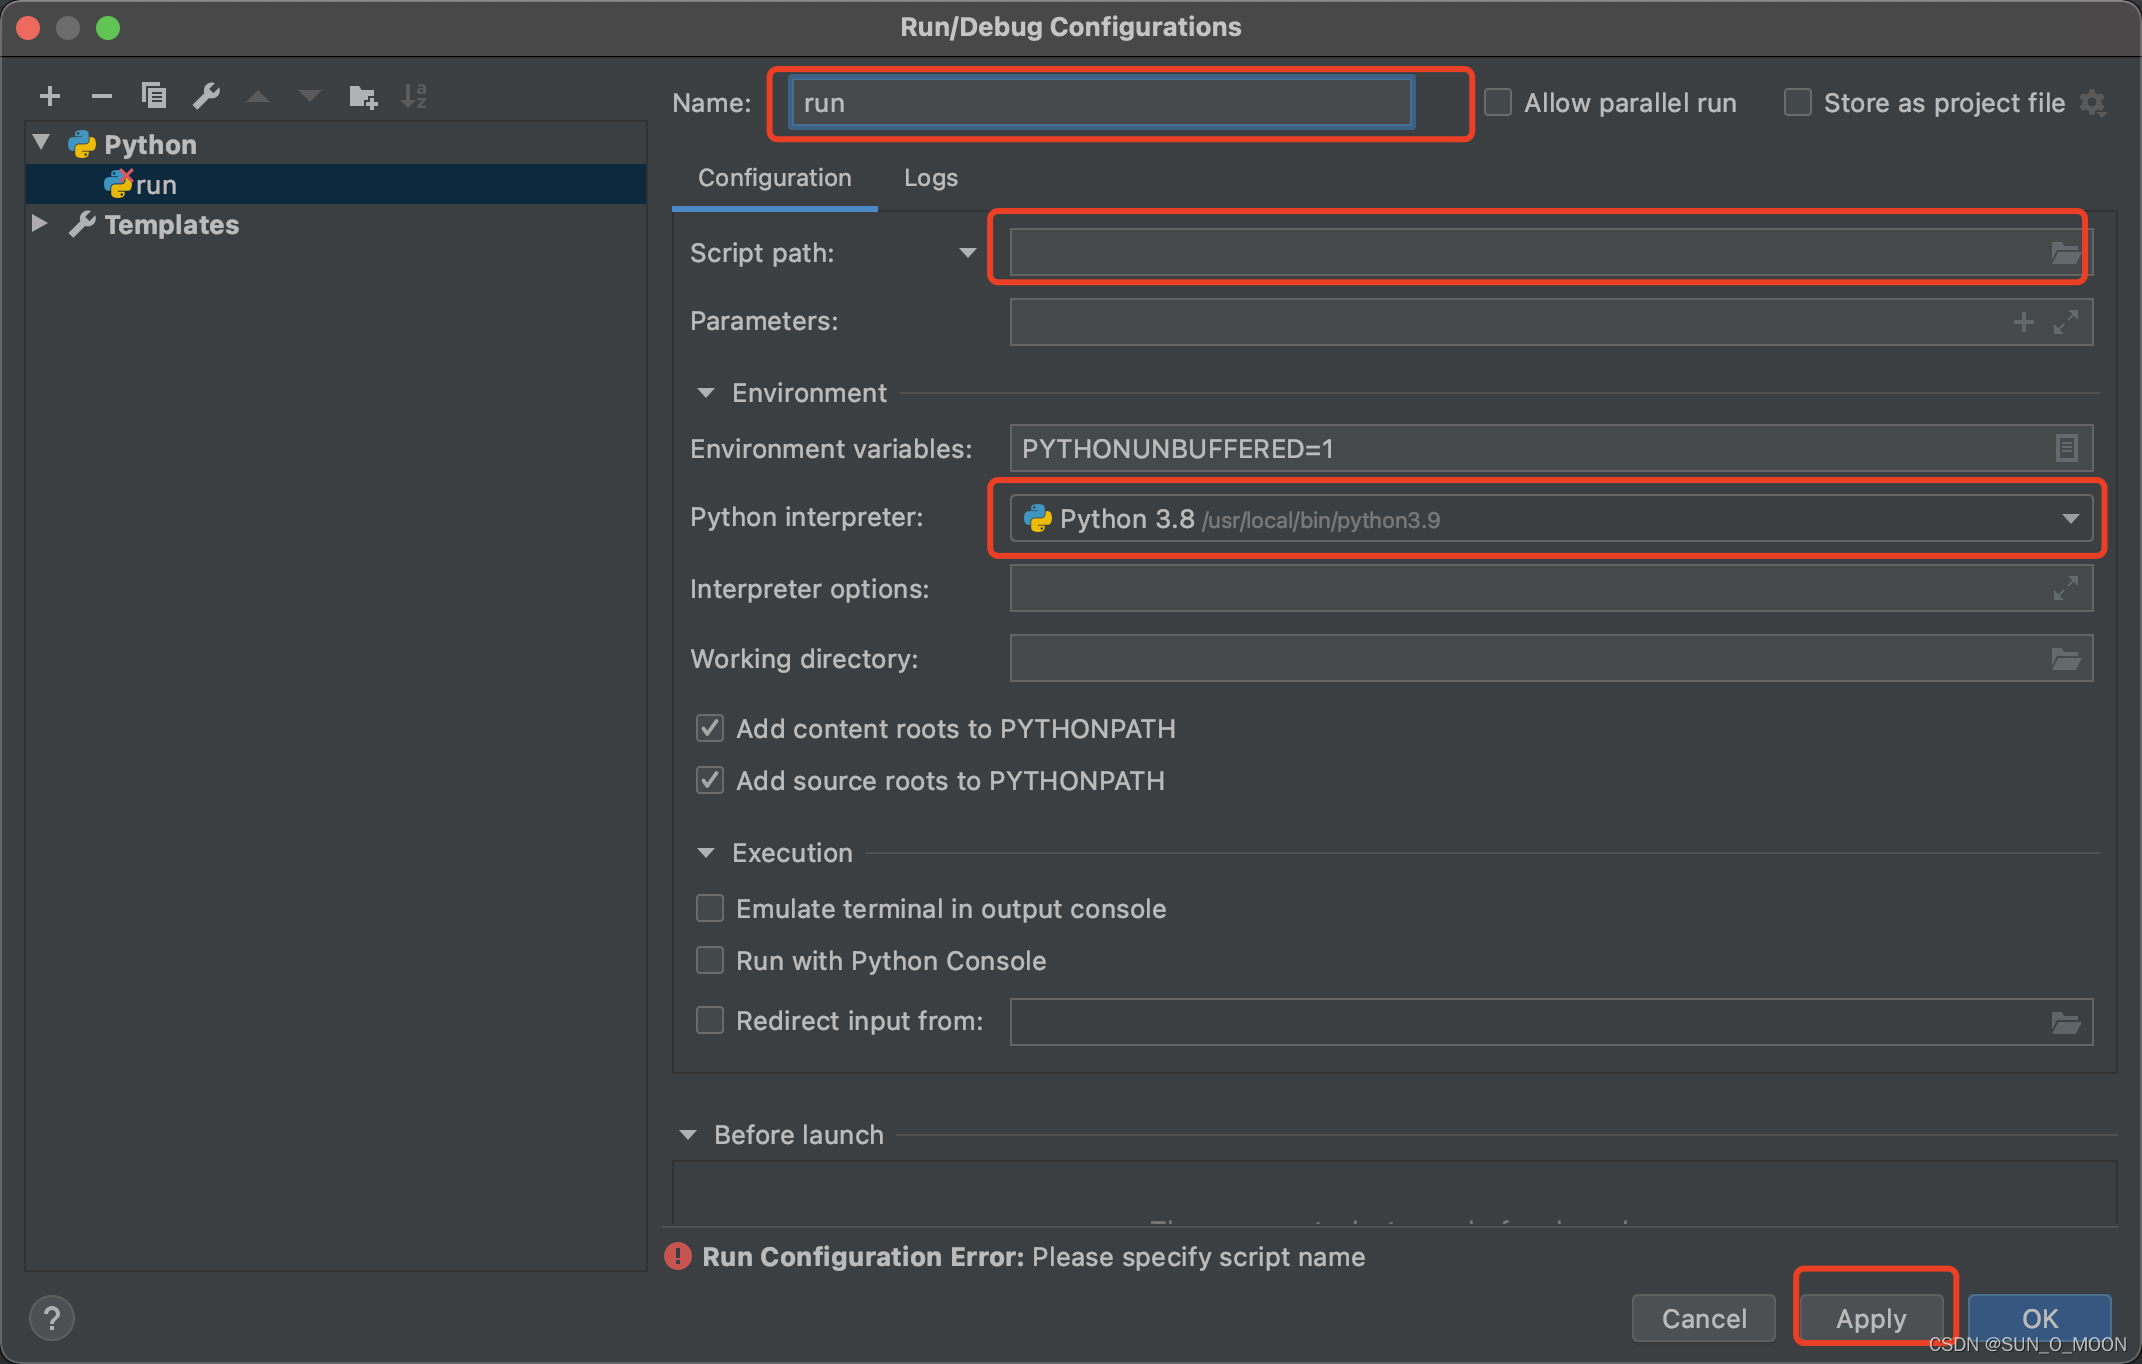The image size is (2142, 1364).
Task: Toggle Add content roots to PYTHONPATH
Action: pyautogui.click(x=710, y=727)
